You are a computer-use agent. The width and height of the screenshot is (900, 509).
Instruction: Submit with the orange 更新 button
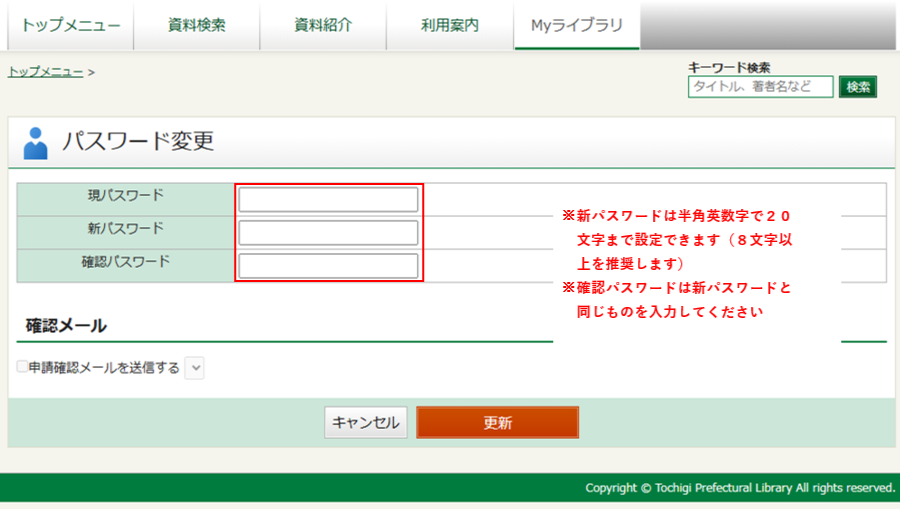coord(497,423)
